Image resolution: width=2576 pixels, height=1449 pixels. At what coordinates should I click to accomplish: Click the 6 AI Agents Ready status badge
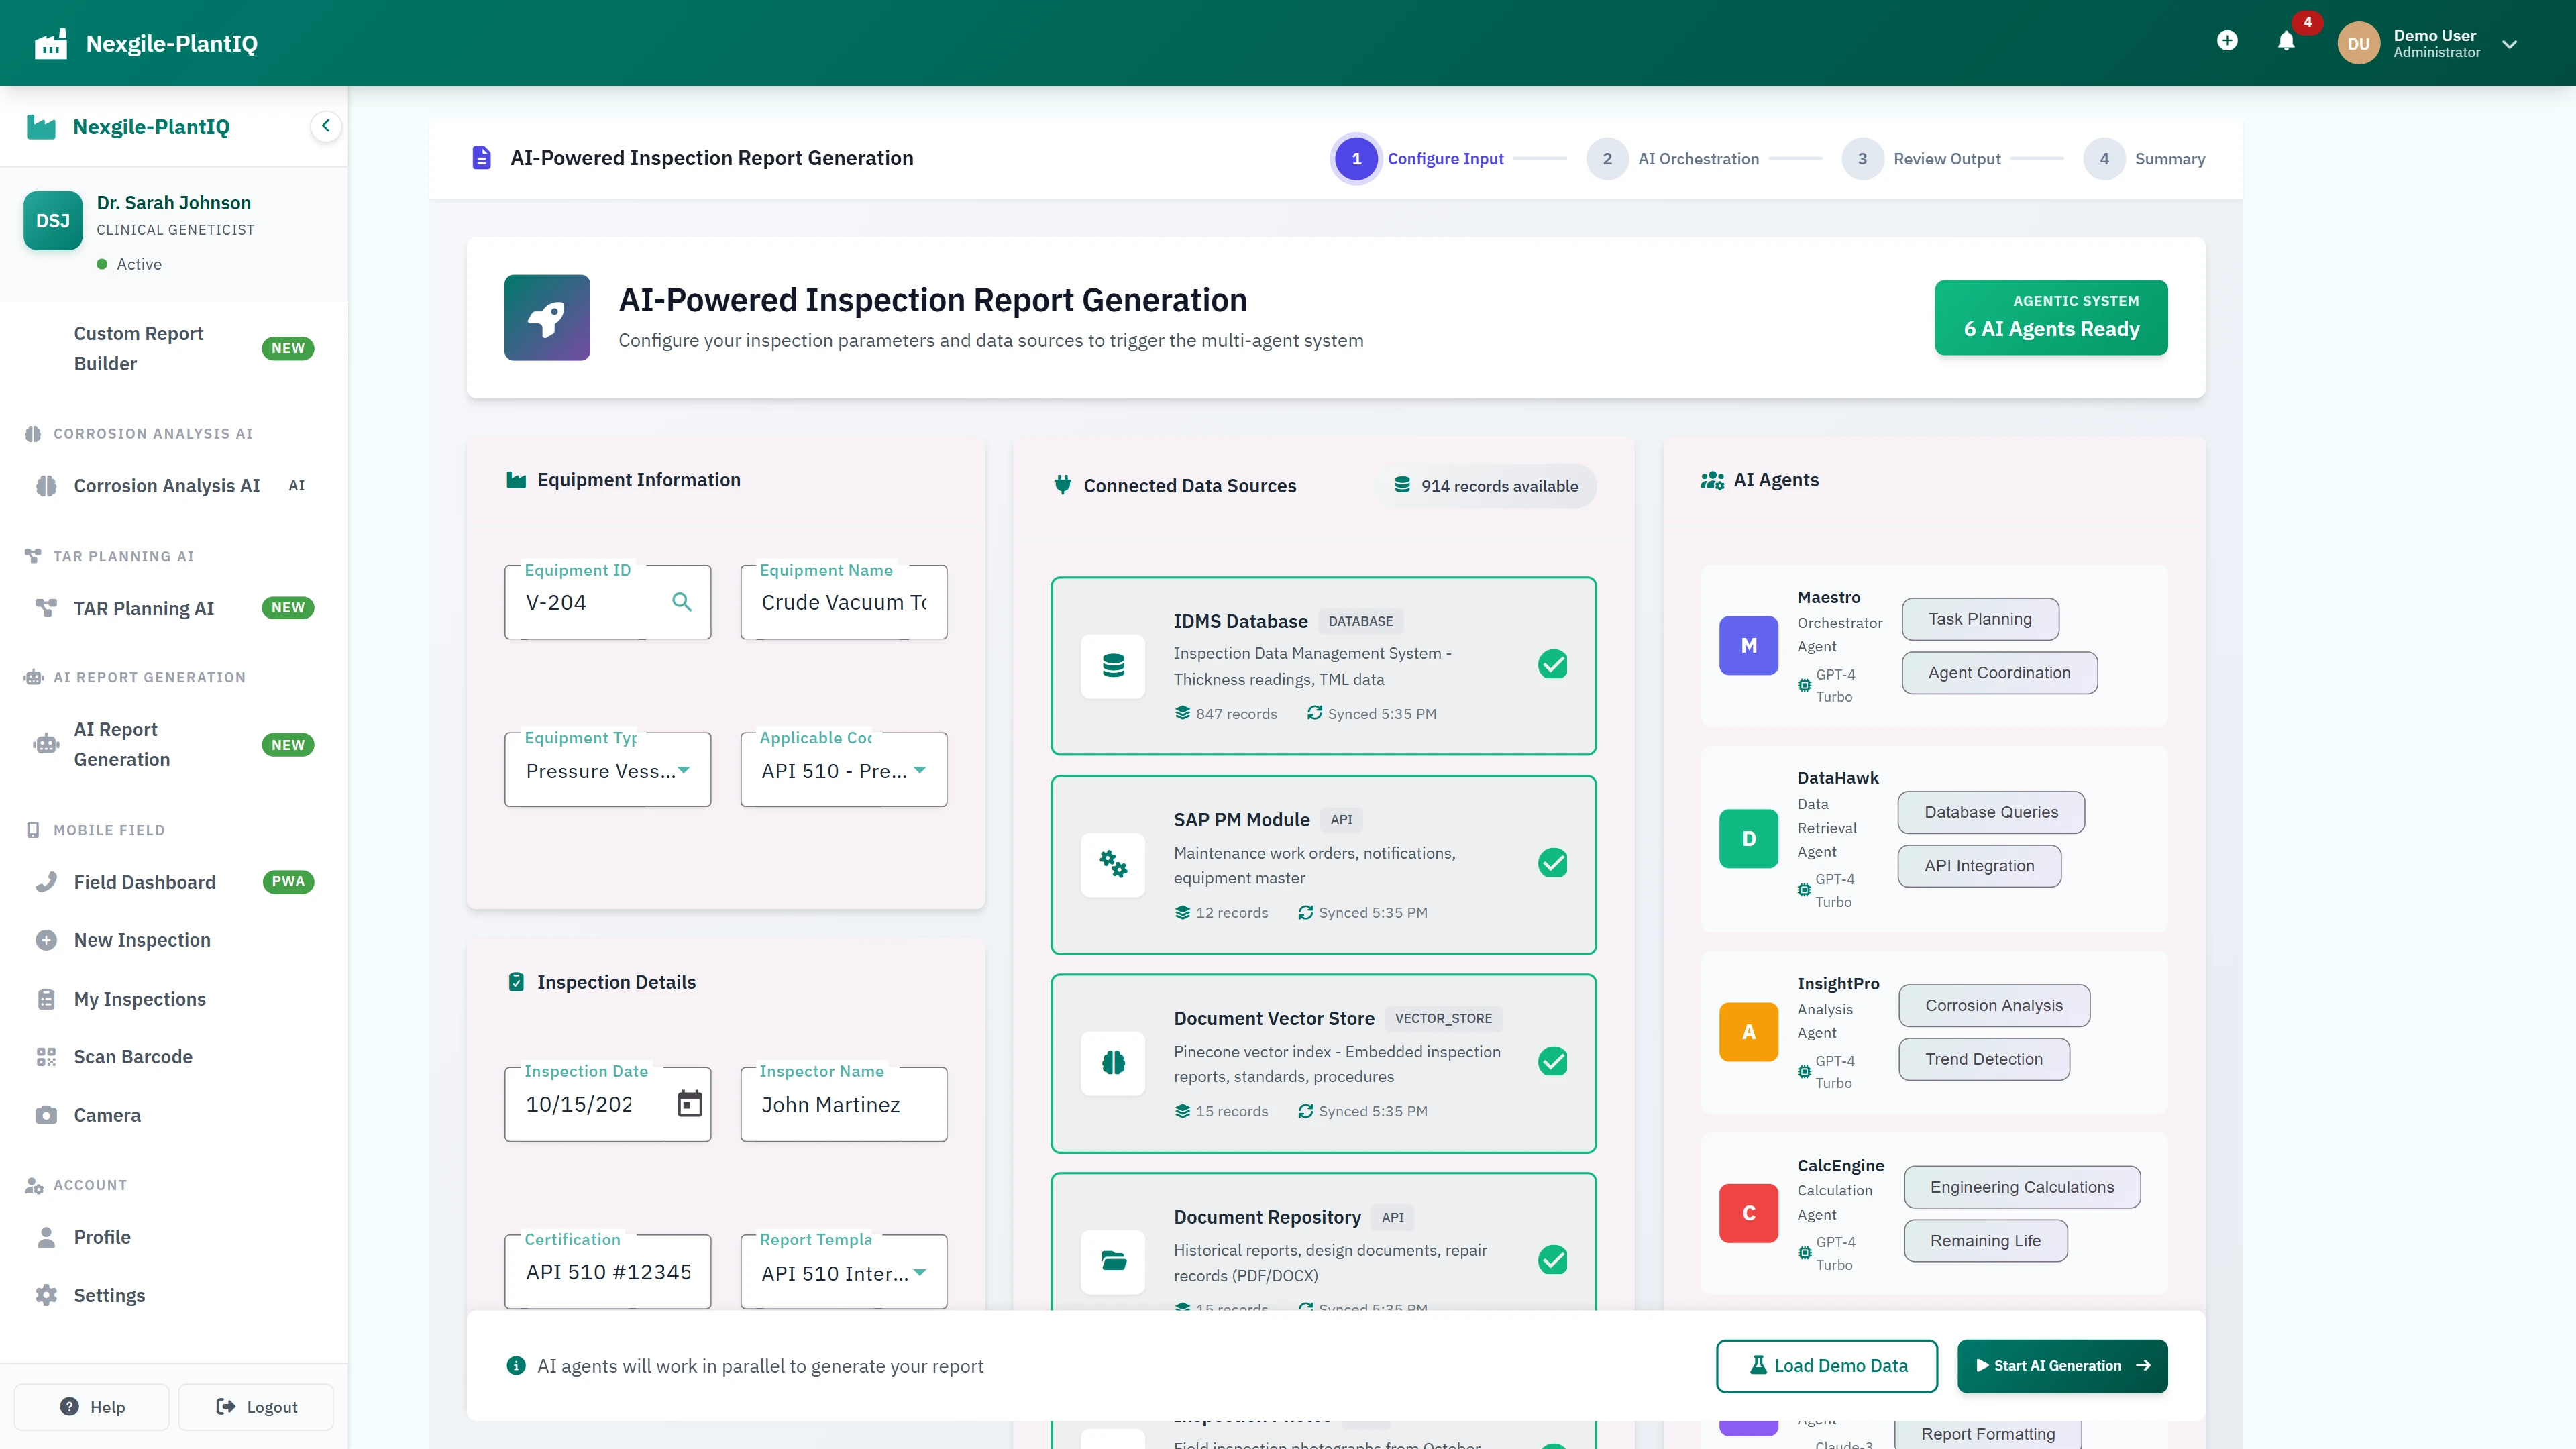click(x=2051, y=317)
